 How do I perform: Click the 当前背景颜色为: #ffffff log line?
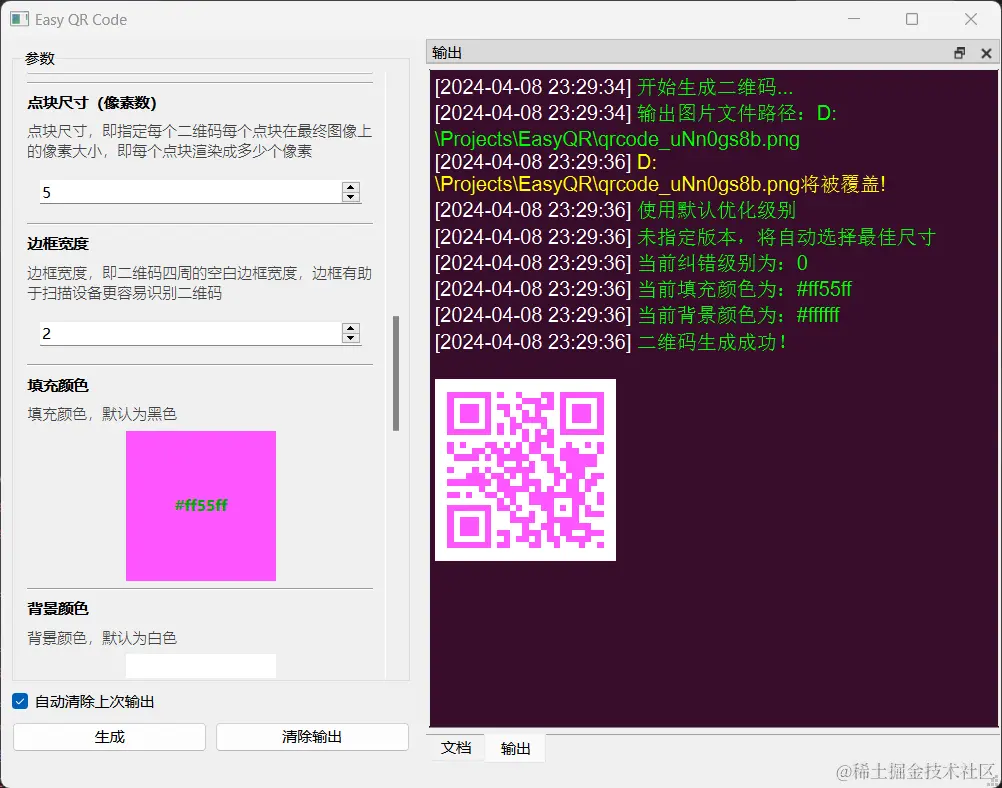(637, 315)
